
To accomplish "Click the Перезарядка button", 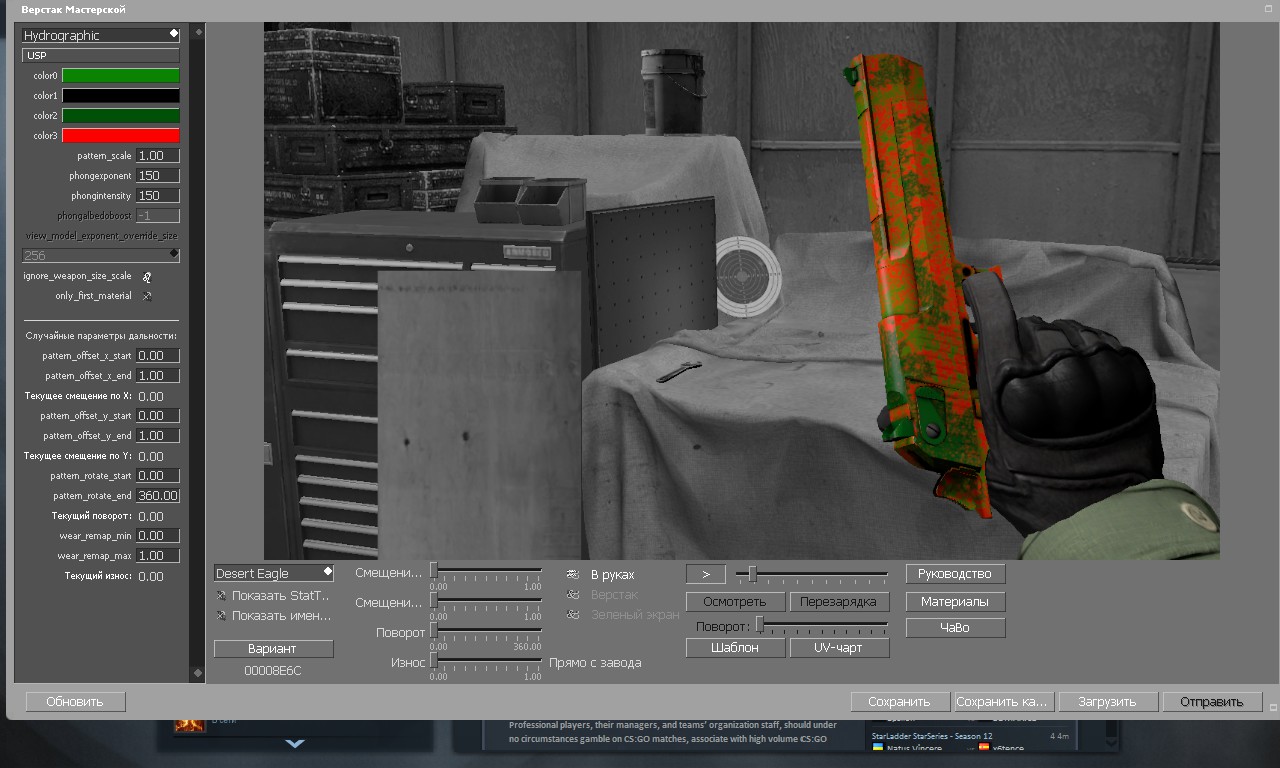I will point(839,602).
